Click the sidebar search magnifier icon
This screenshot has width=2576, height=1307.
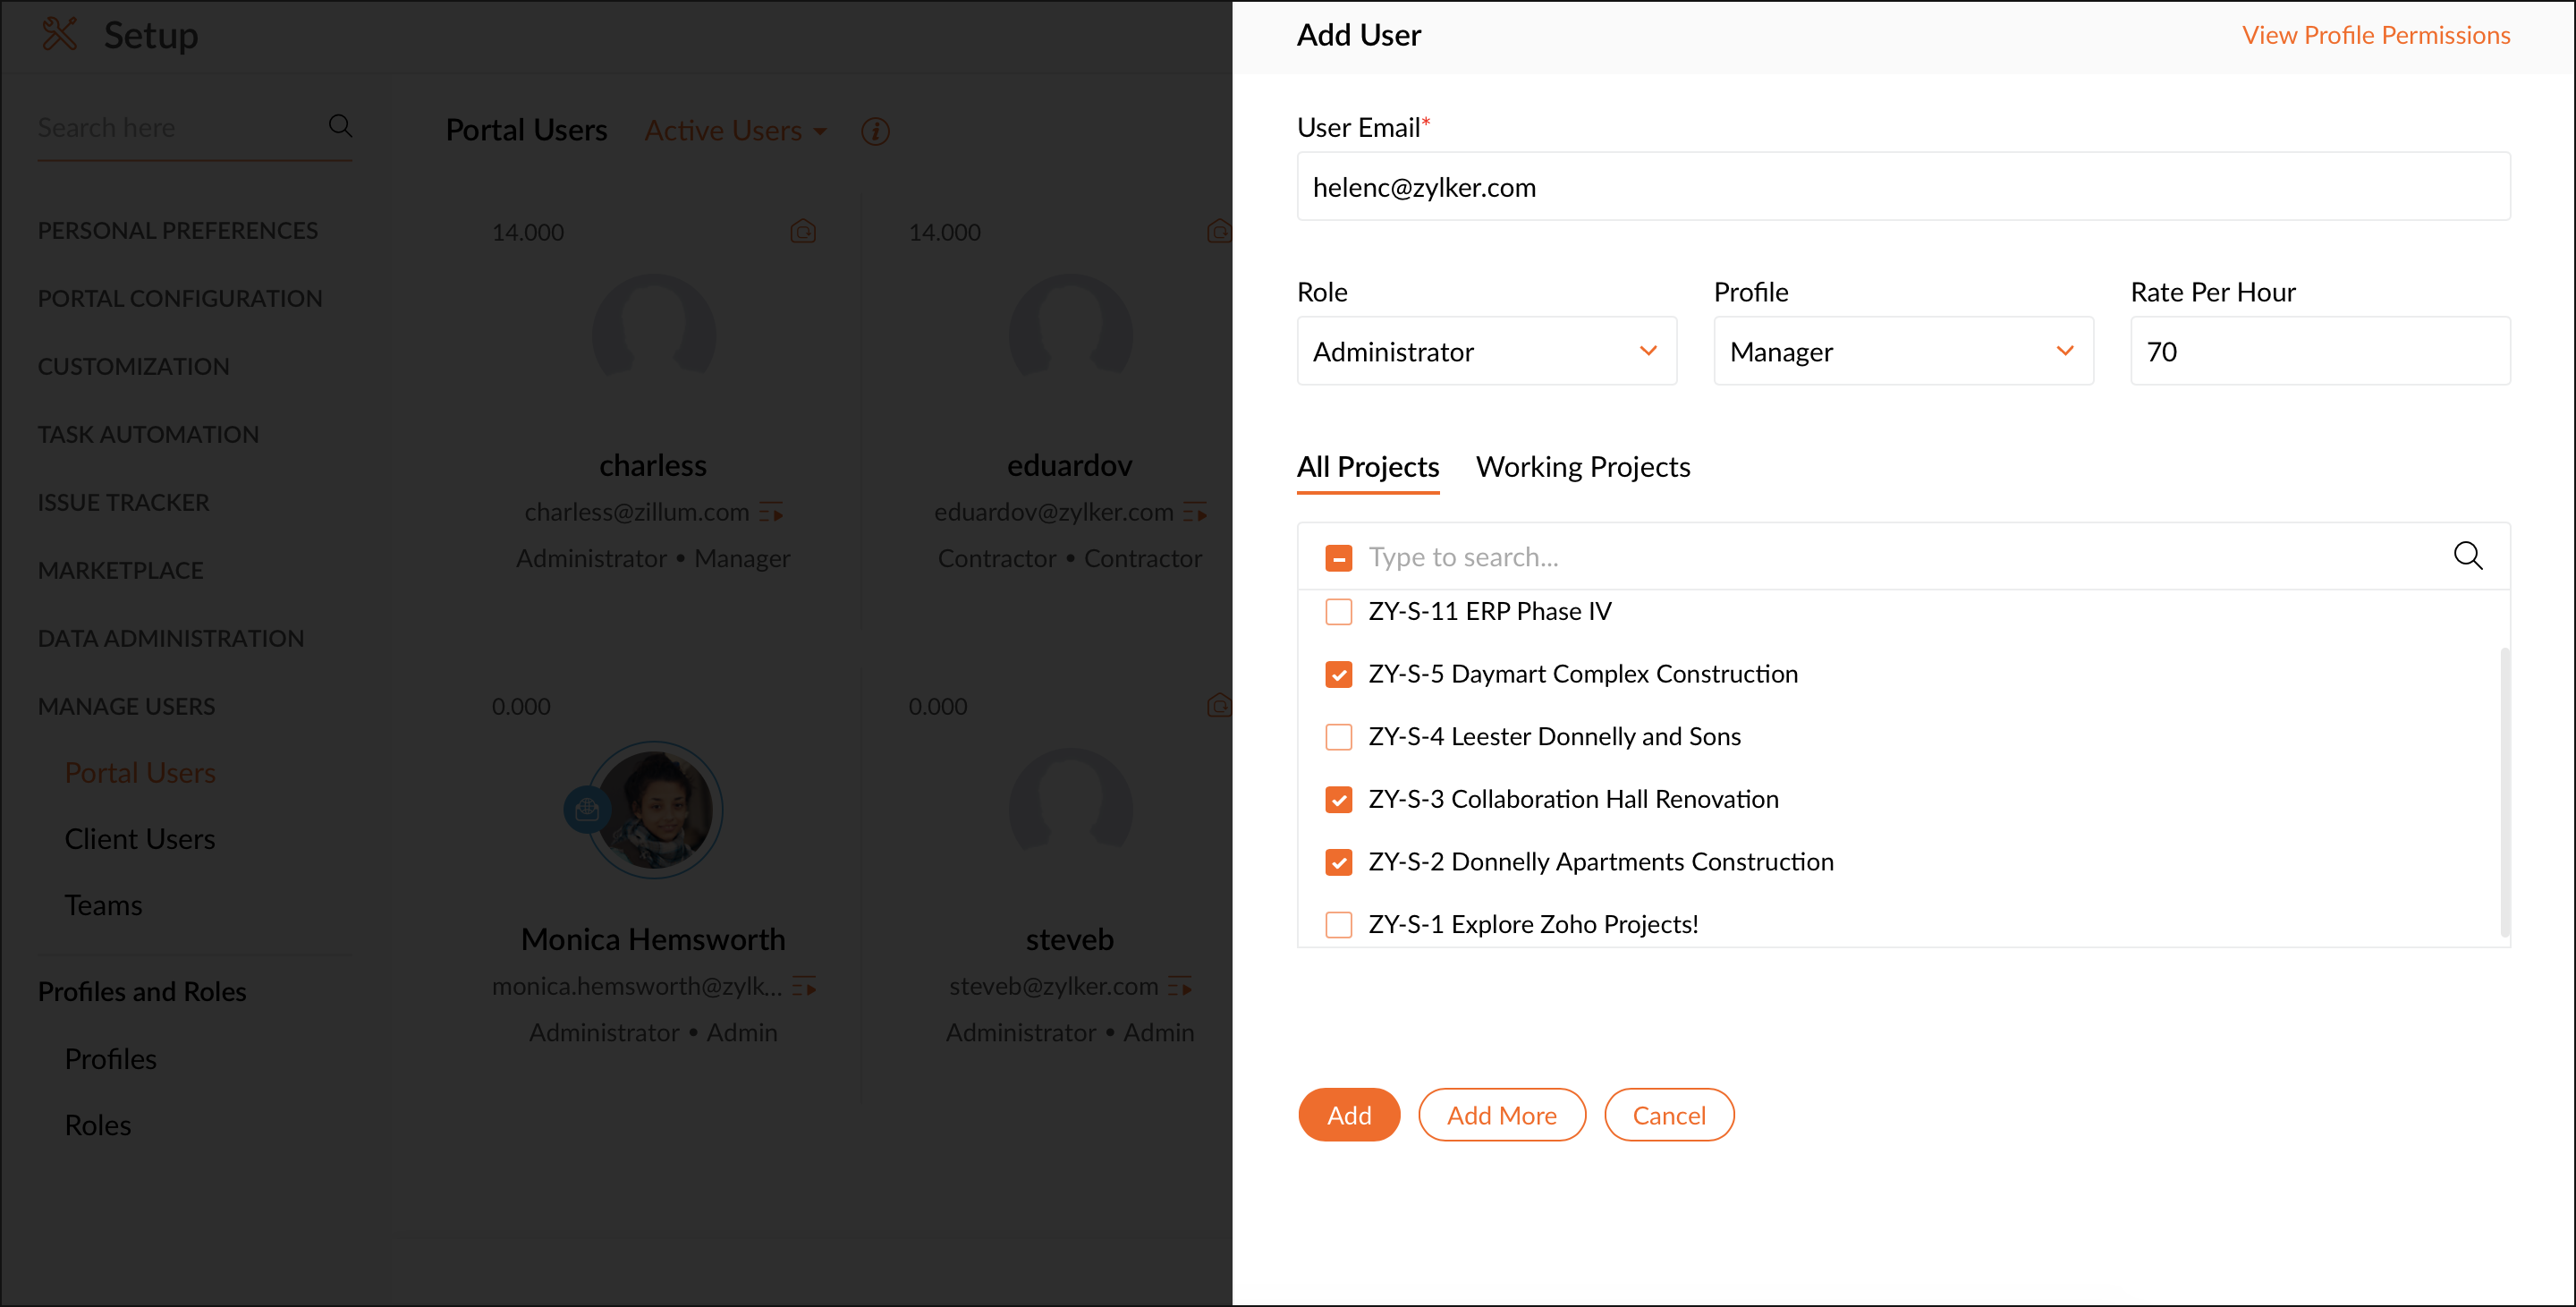pos(340,126)
